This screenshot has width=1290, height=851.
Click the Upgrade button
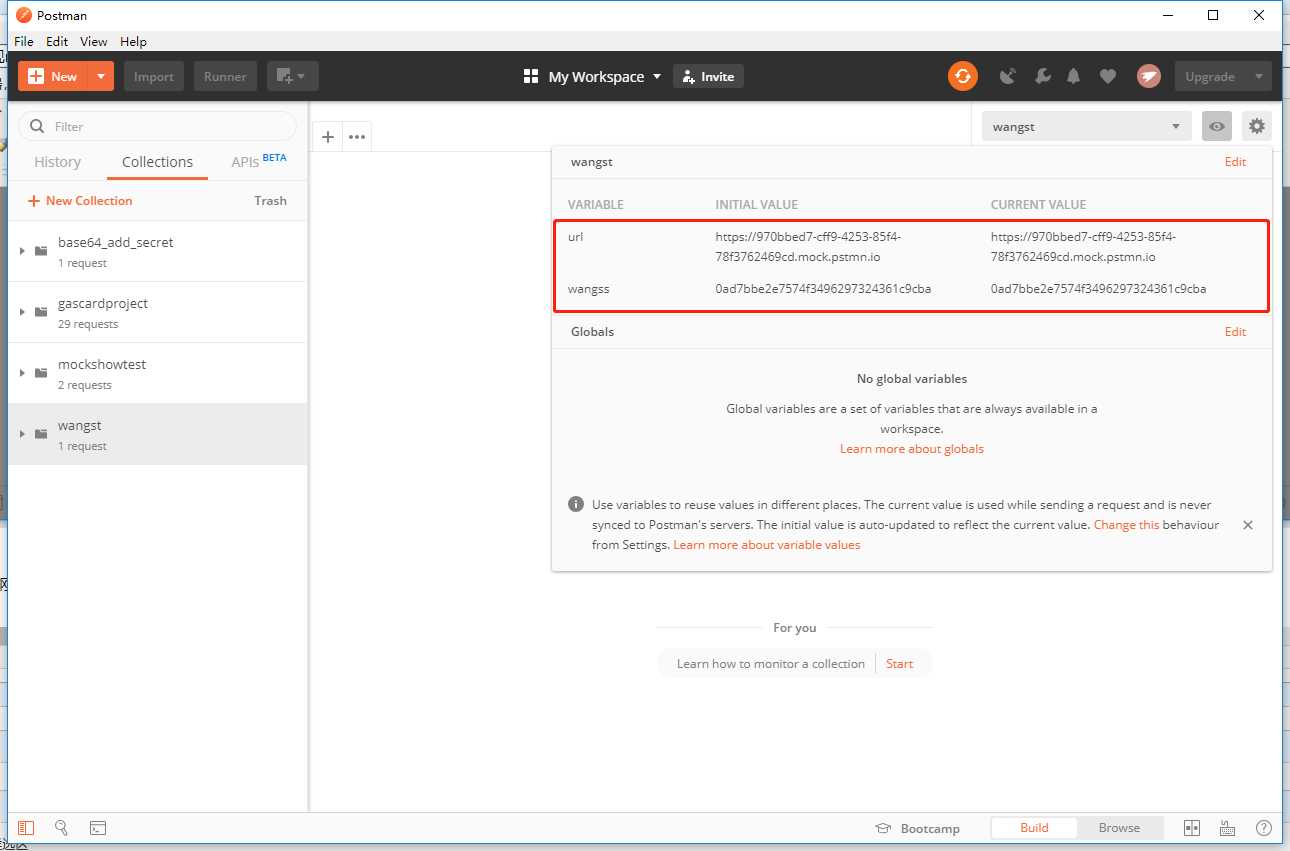pos(1210,76)
